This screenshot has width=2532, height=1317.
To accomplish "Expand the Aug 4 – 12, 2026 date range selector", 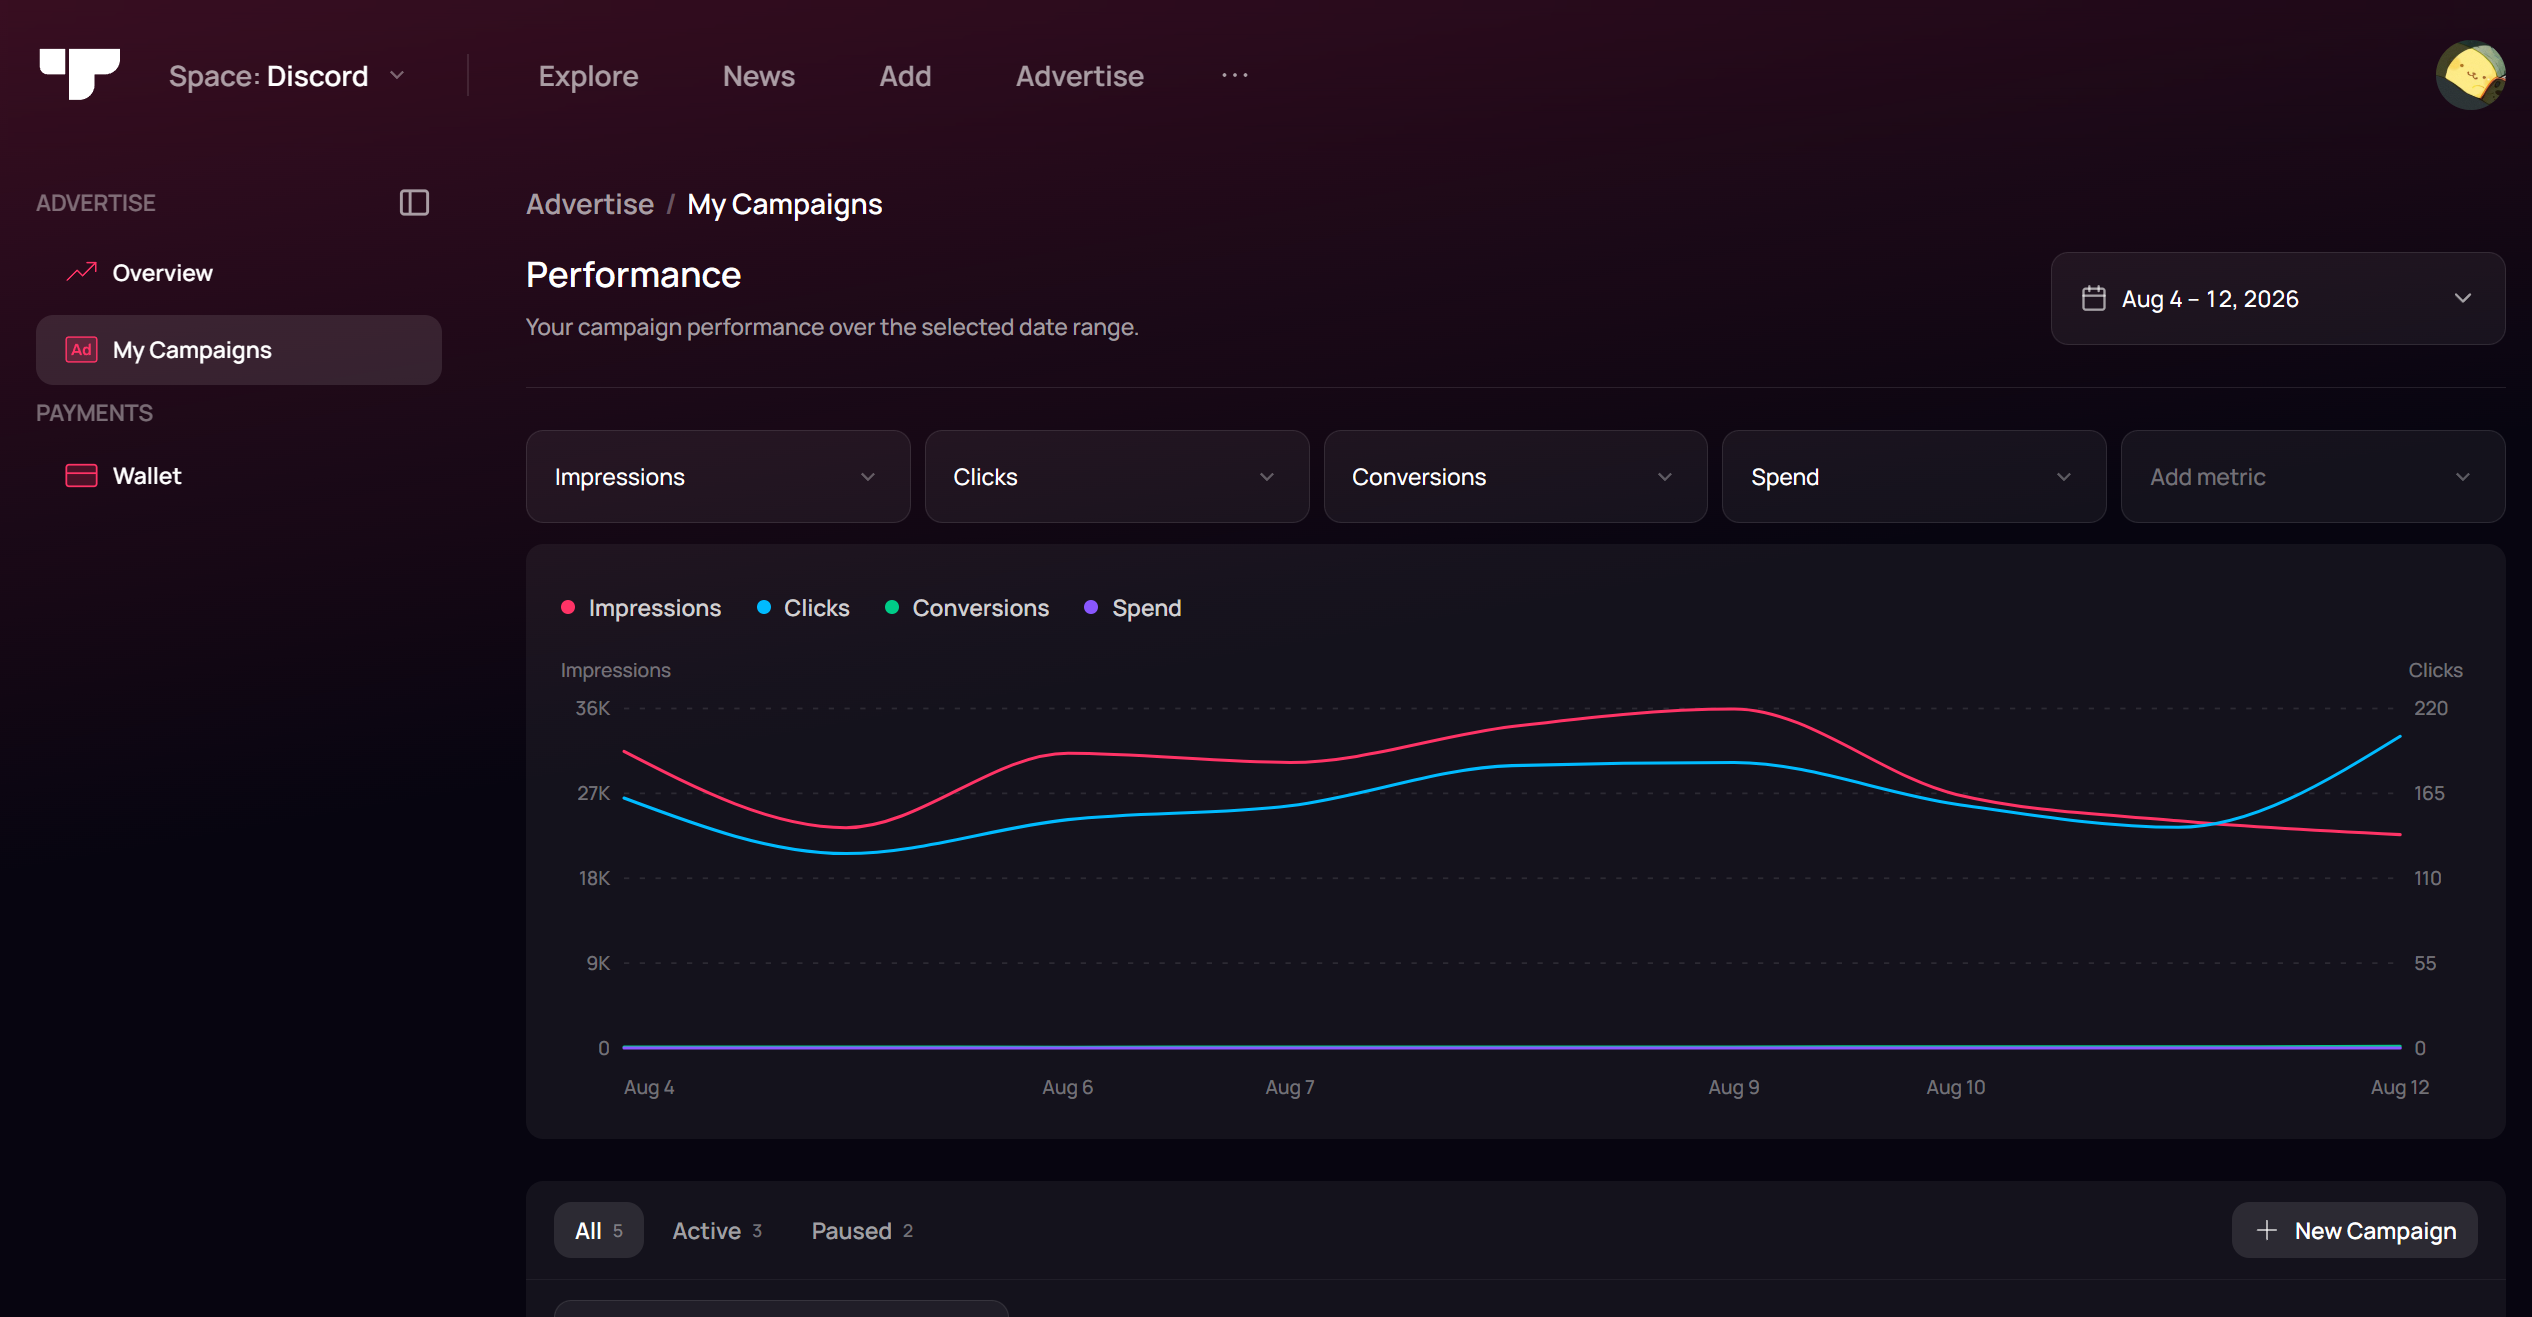I will [2277, 298].
